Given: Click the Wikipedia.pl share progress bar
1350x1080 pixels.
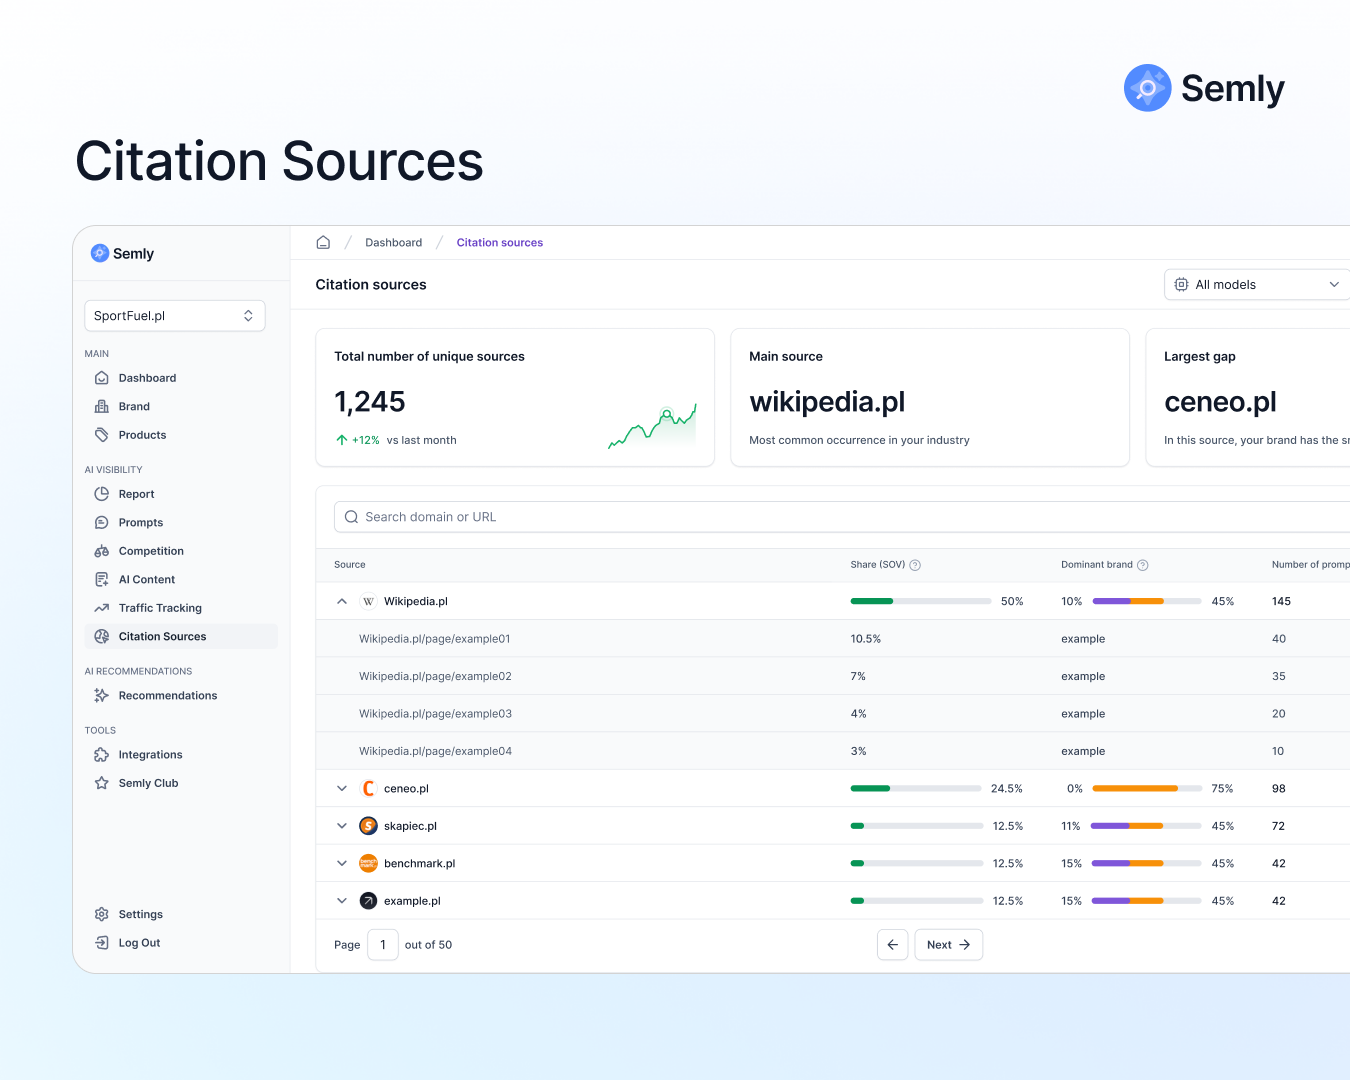Looking at the screenshot, I should click(920, 601).
